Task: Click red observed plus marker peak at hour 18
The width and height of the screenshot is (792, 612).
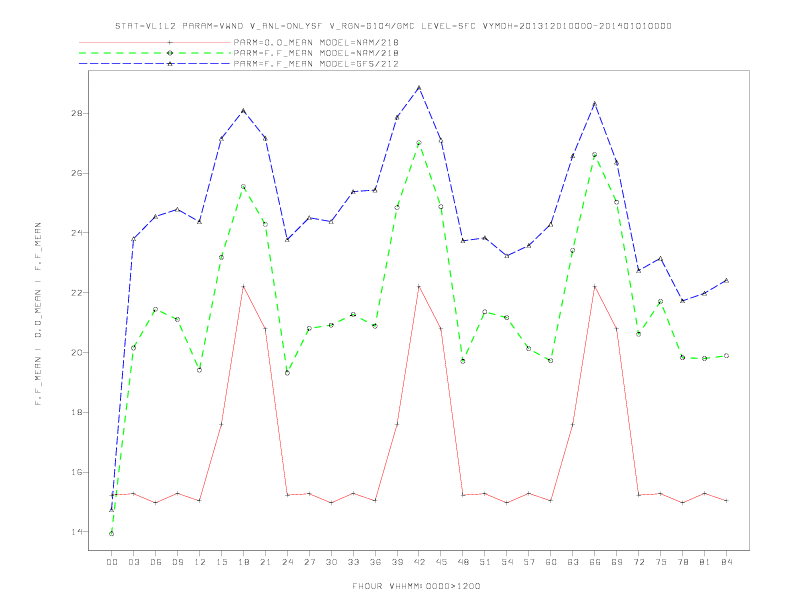Action: (x=243, y=286)
